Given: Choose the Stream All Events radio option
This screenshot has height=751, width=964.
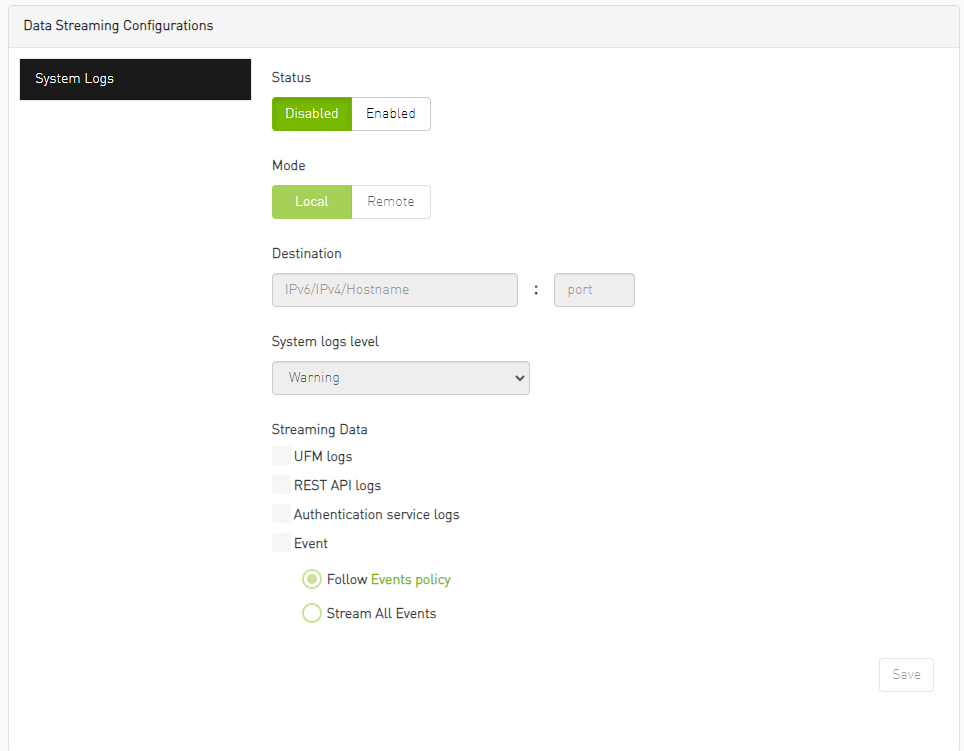Looking at the screenshot, I should point(312,613).
